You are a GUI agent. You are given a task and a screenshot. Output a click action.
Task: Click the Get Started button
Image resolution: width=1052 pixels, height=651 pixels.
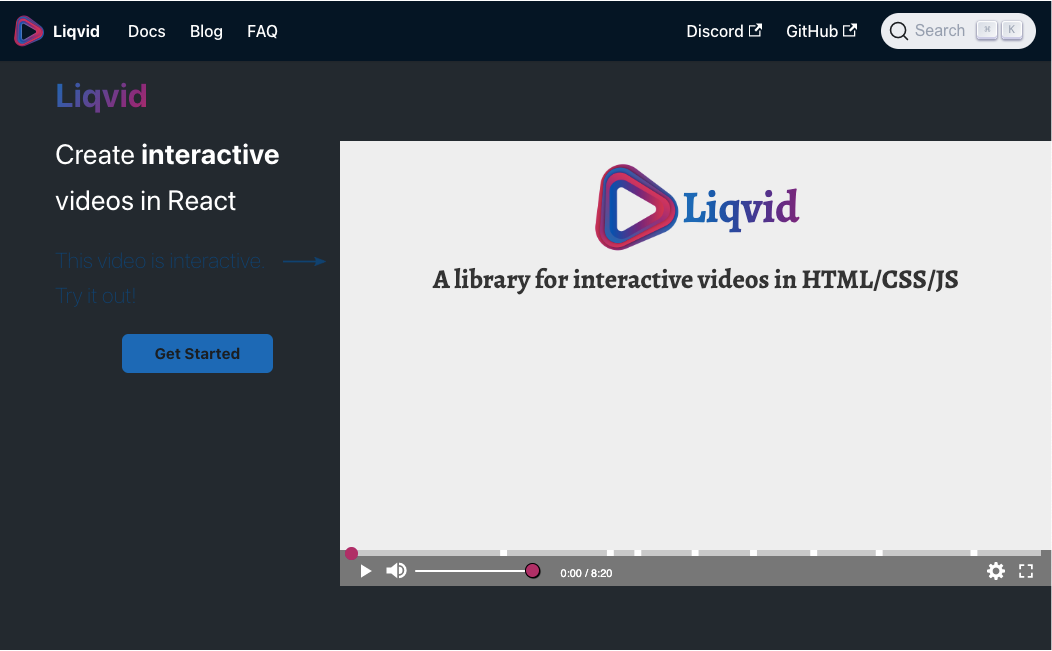[197, 354]
